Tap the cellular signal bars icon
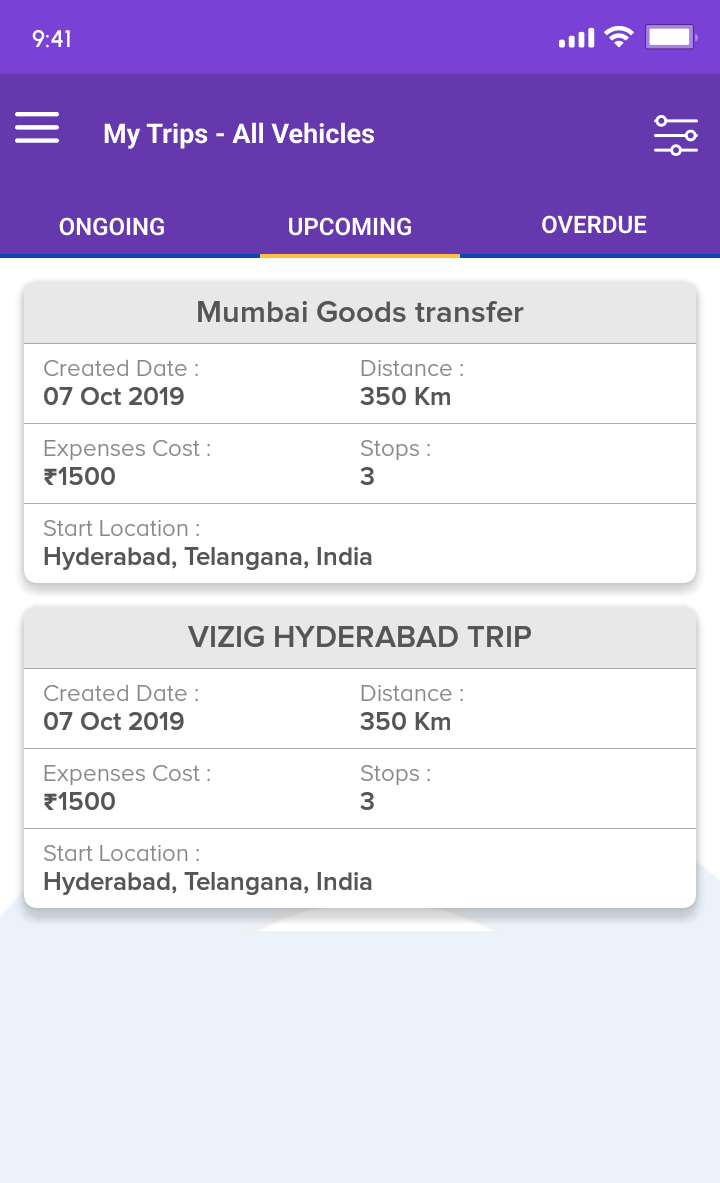Image resolution: width=720 pixels, height=1183 pixels. 576,39
